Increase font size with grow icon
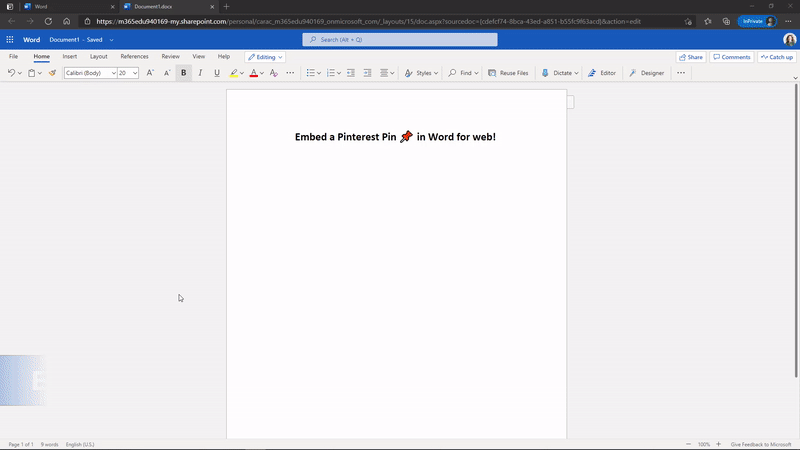 click(150, 73)
